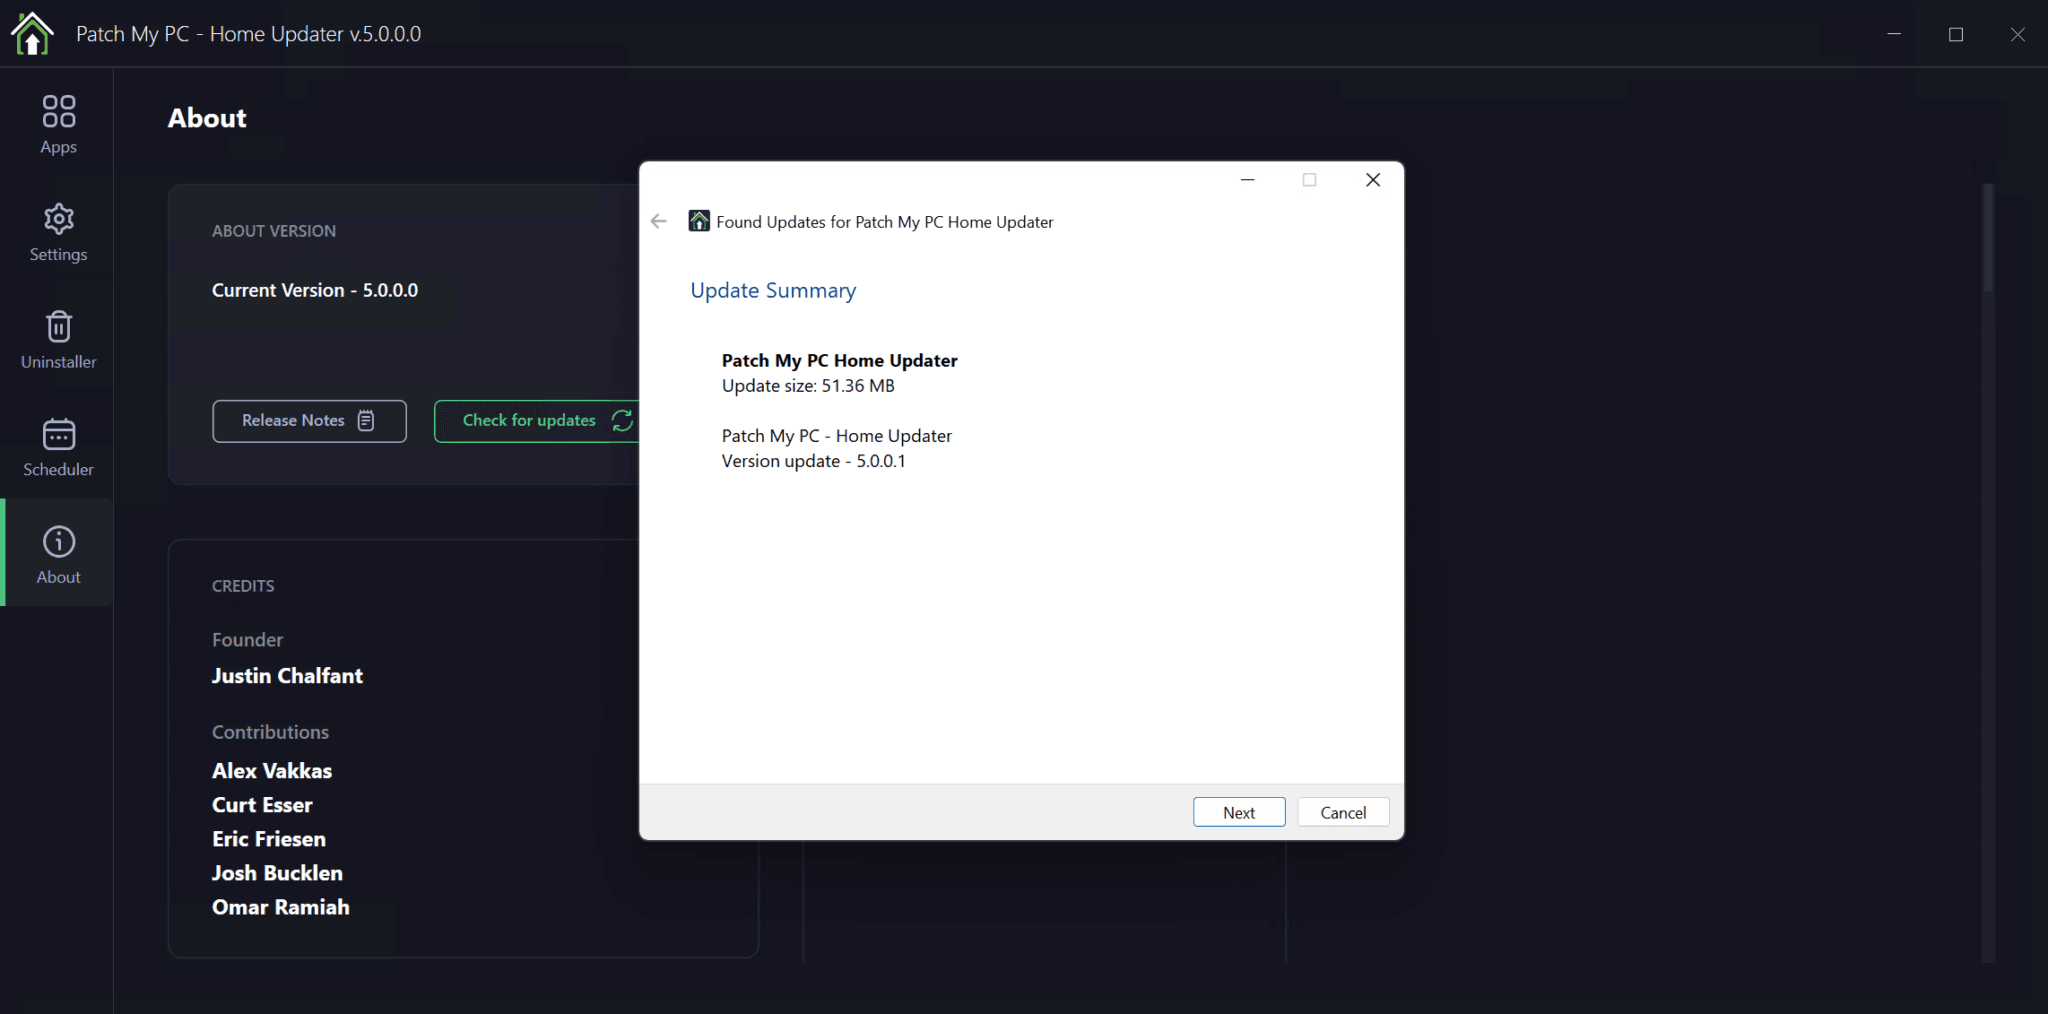Click the notes icon on Release Notes button
Viewport: 2048px width, 1014px height.
point(366,420)
